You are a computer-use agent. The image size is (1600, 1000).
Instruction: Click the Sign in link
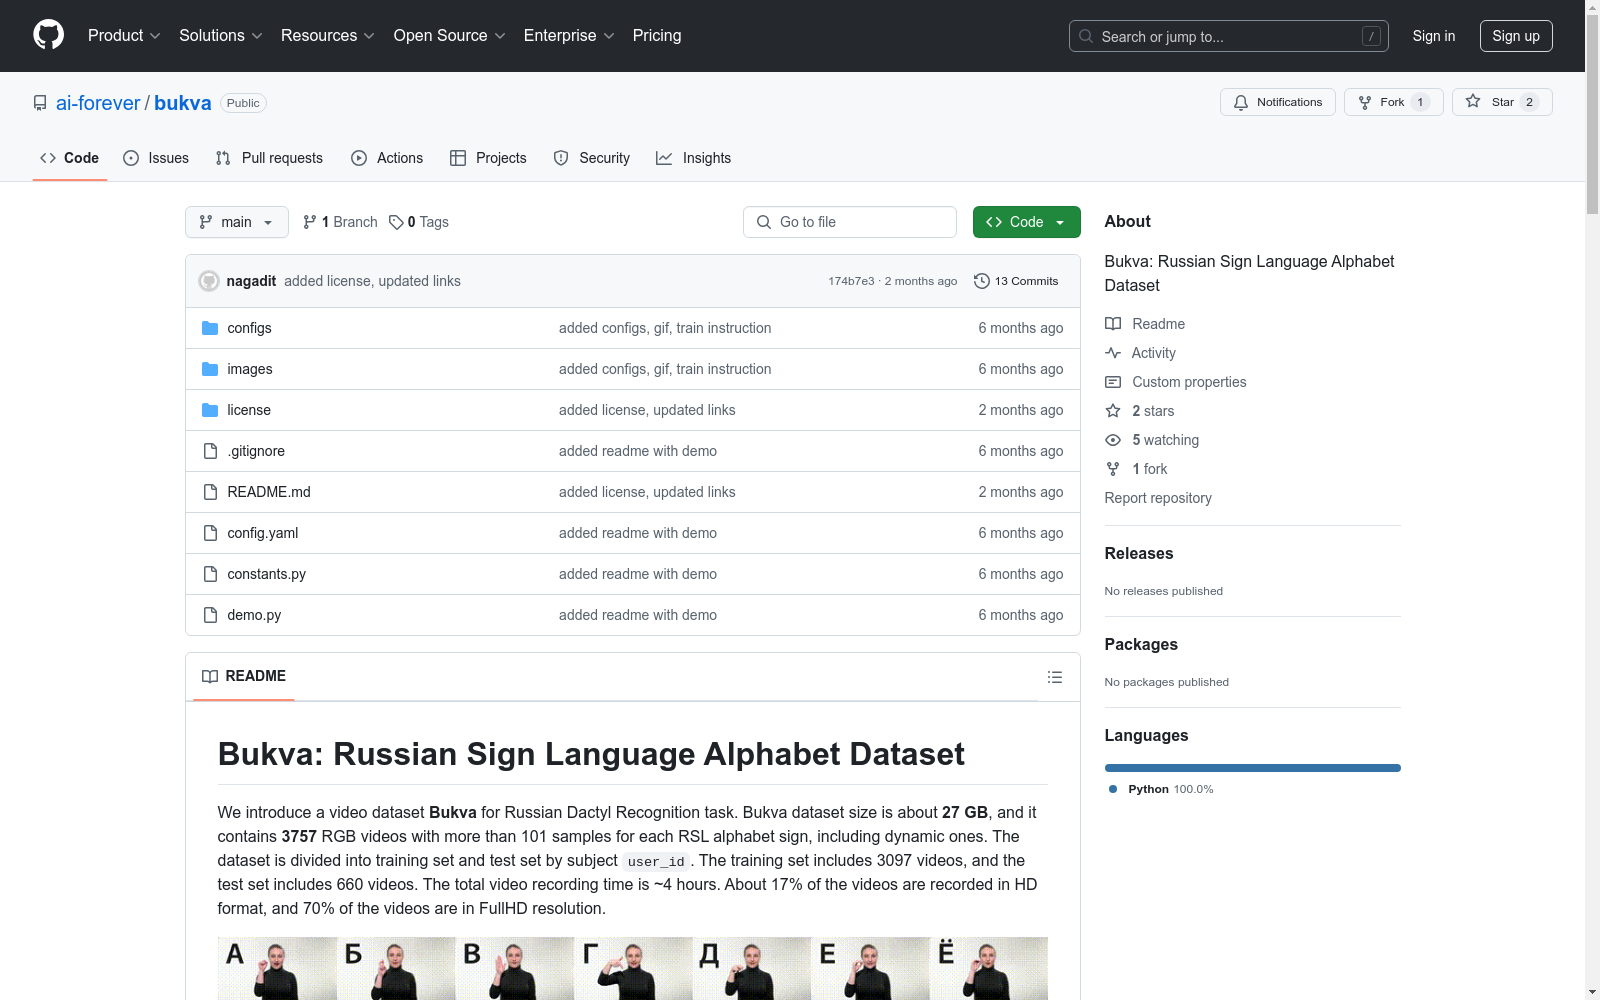click(x=1434, y=36)
